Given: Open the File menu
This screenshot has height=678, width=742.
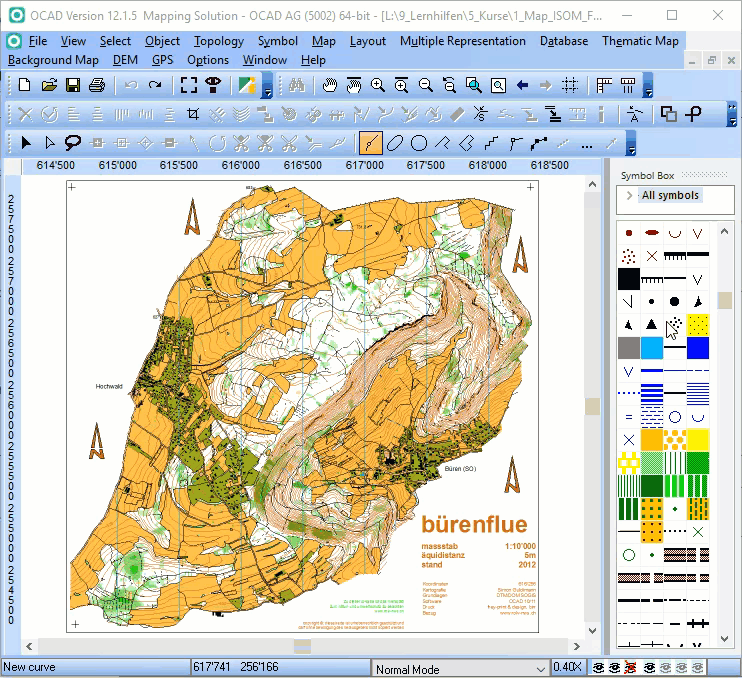Looking at the screenshot, I should click(38, 41).
